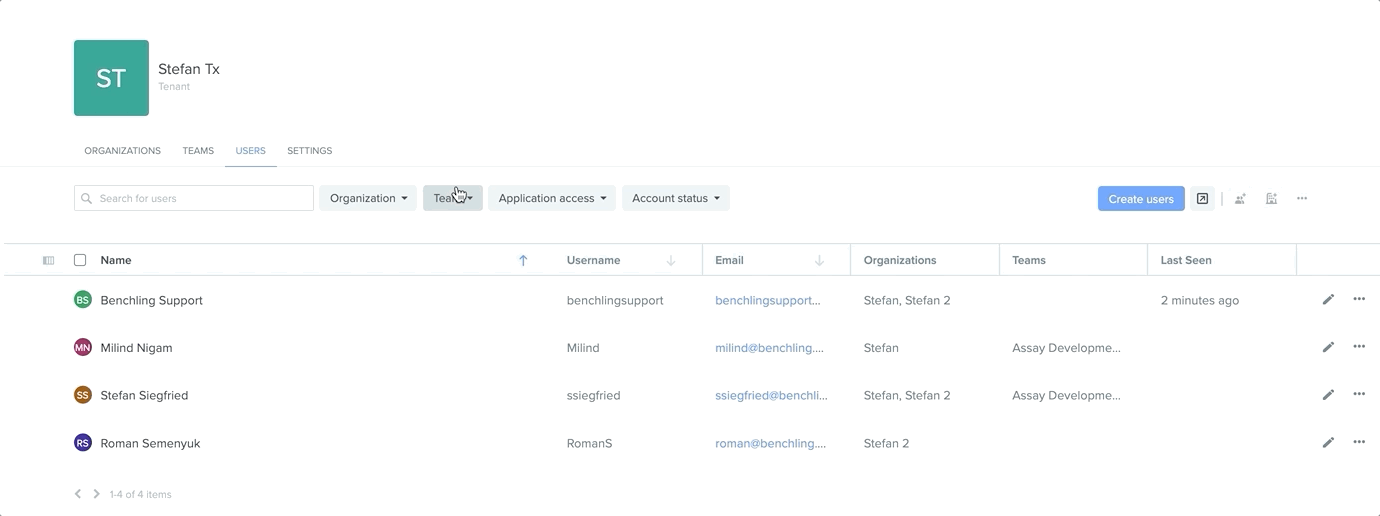Click 'Stefan' organization in Milind row
1380x516 pixels.
(x=881, y=348)
